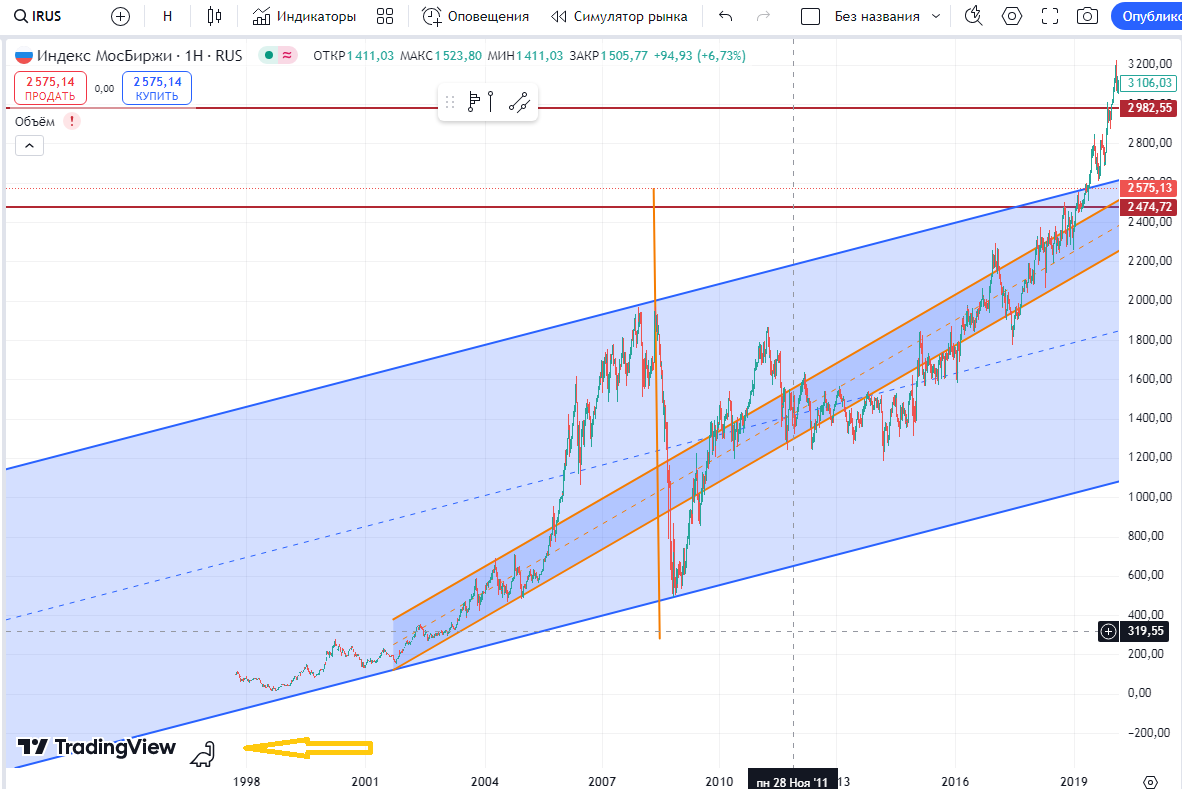This screenshot has height=789, width=1182.
Task: Click the 2474,72 red line price label
Action: tap(1150, 206)
